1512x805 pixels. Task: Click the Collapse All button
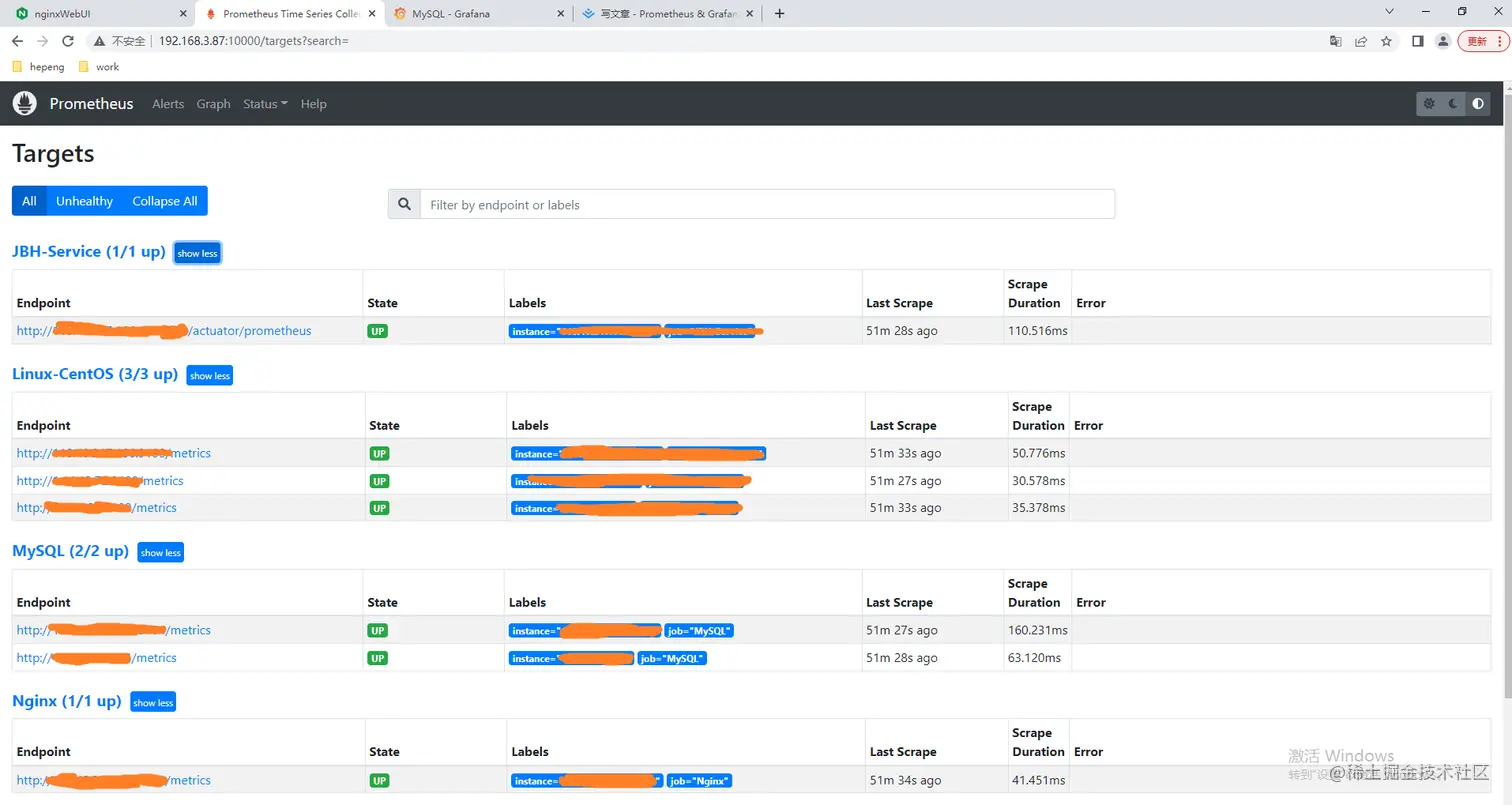[x=165, y=201]
